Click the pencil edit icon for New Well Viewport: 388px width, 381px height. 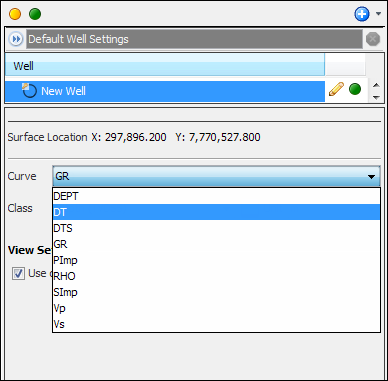pos(336,89)
